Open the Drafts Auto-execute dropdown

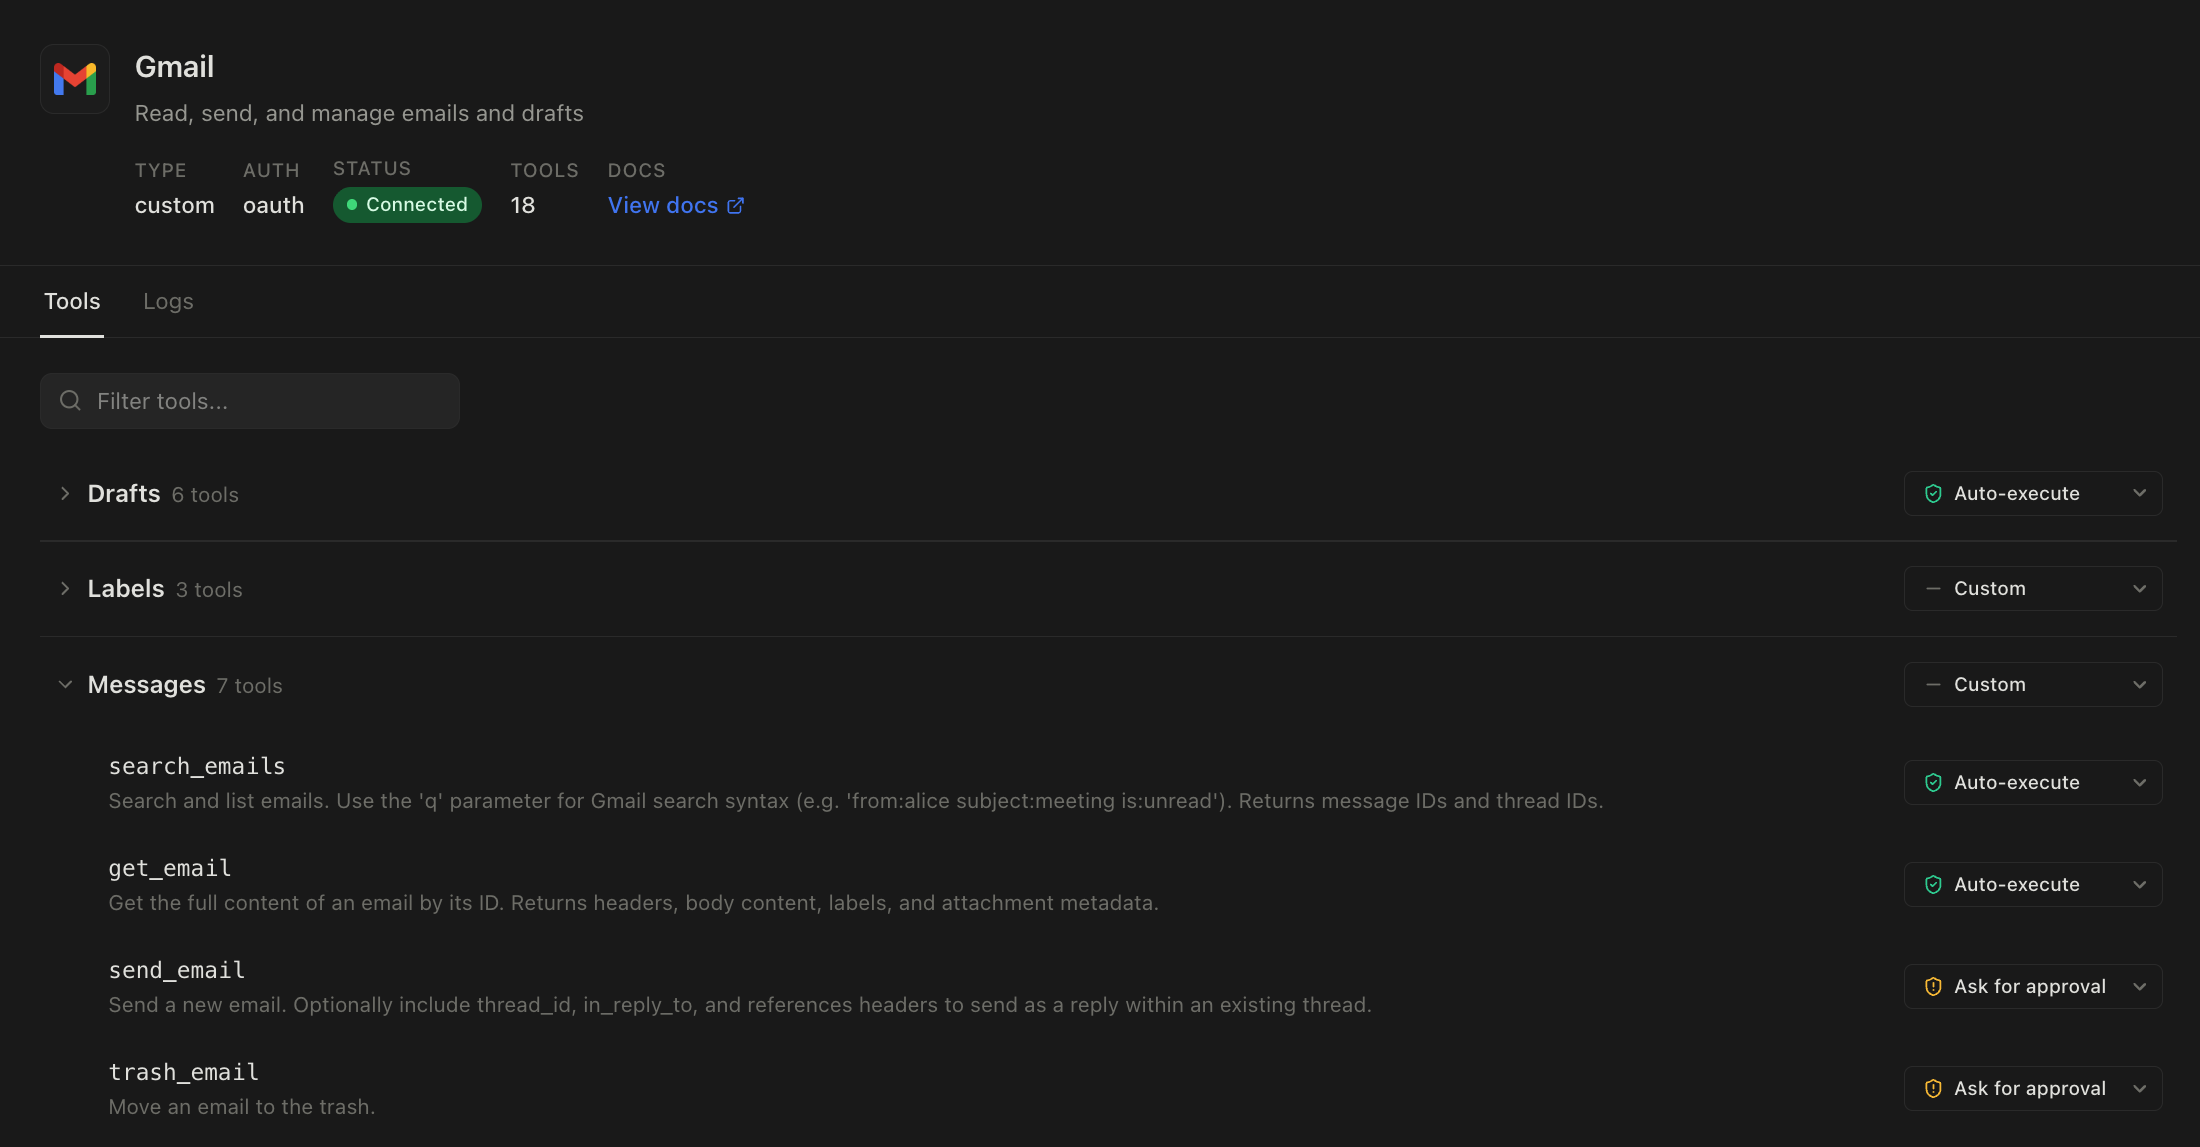2032,494
